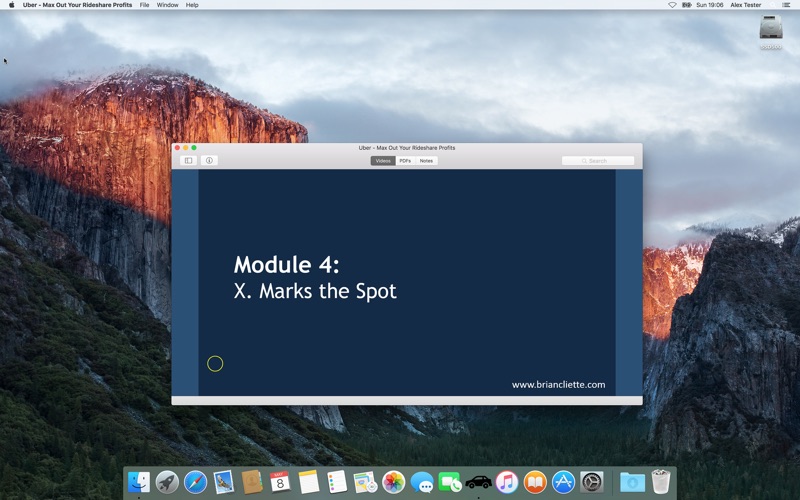Image resolution: width=800 pixels, height=500 pixels.
Task: Open Finder from the Dock
Action: pos(139,482)
